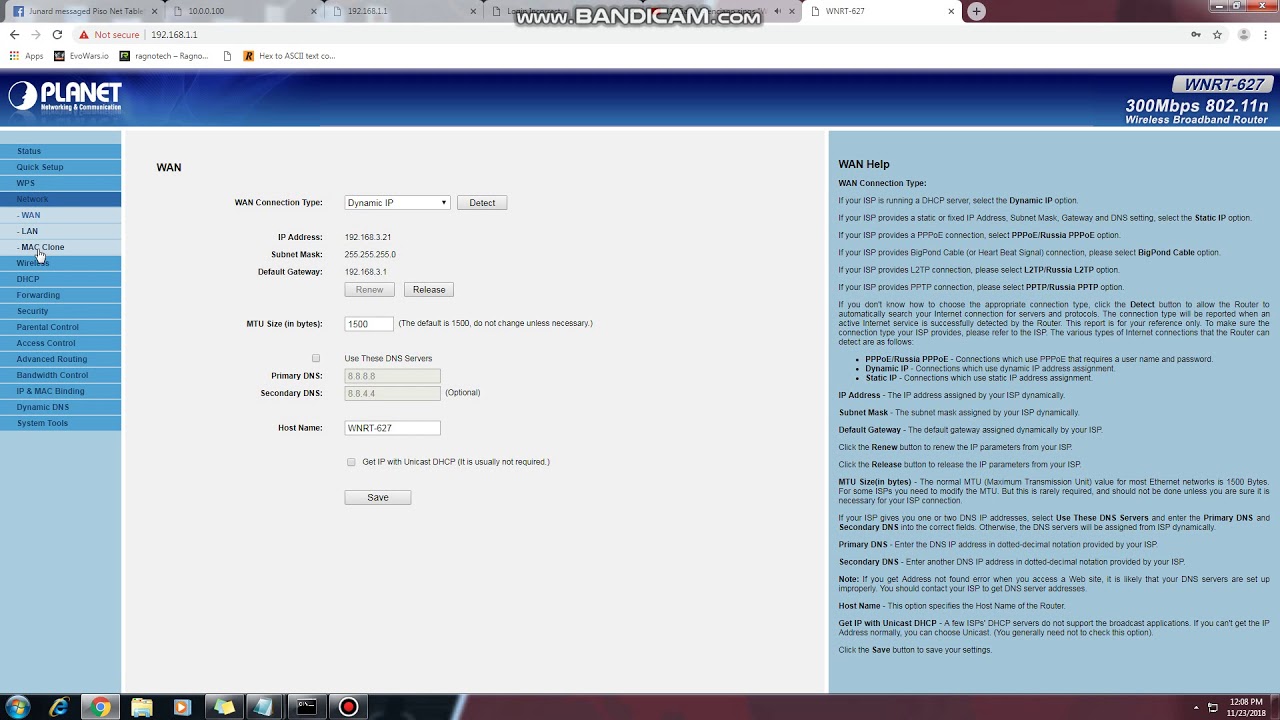Screen dimensions: 1280x720
Task: Open the Status menu
Action: point(60,151)
